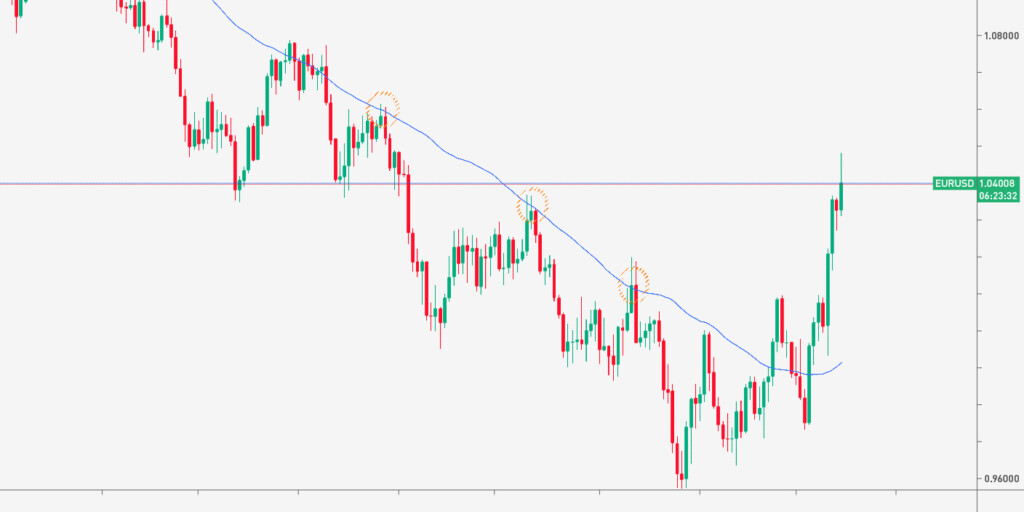
Task: Click the 1.08000 price axis label
Action: pyautogui.click(x=1000, y=35)
